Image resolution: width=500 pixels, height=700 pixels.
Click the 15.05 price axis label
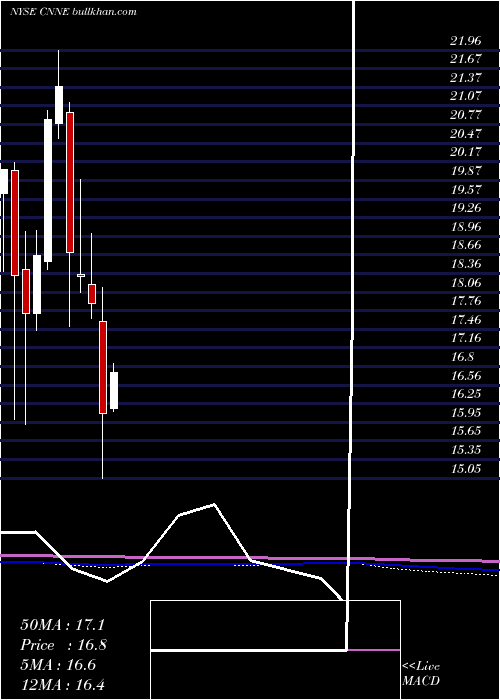(466, 468)
